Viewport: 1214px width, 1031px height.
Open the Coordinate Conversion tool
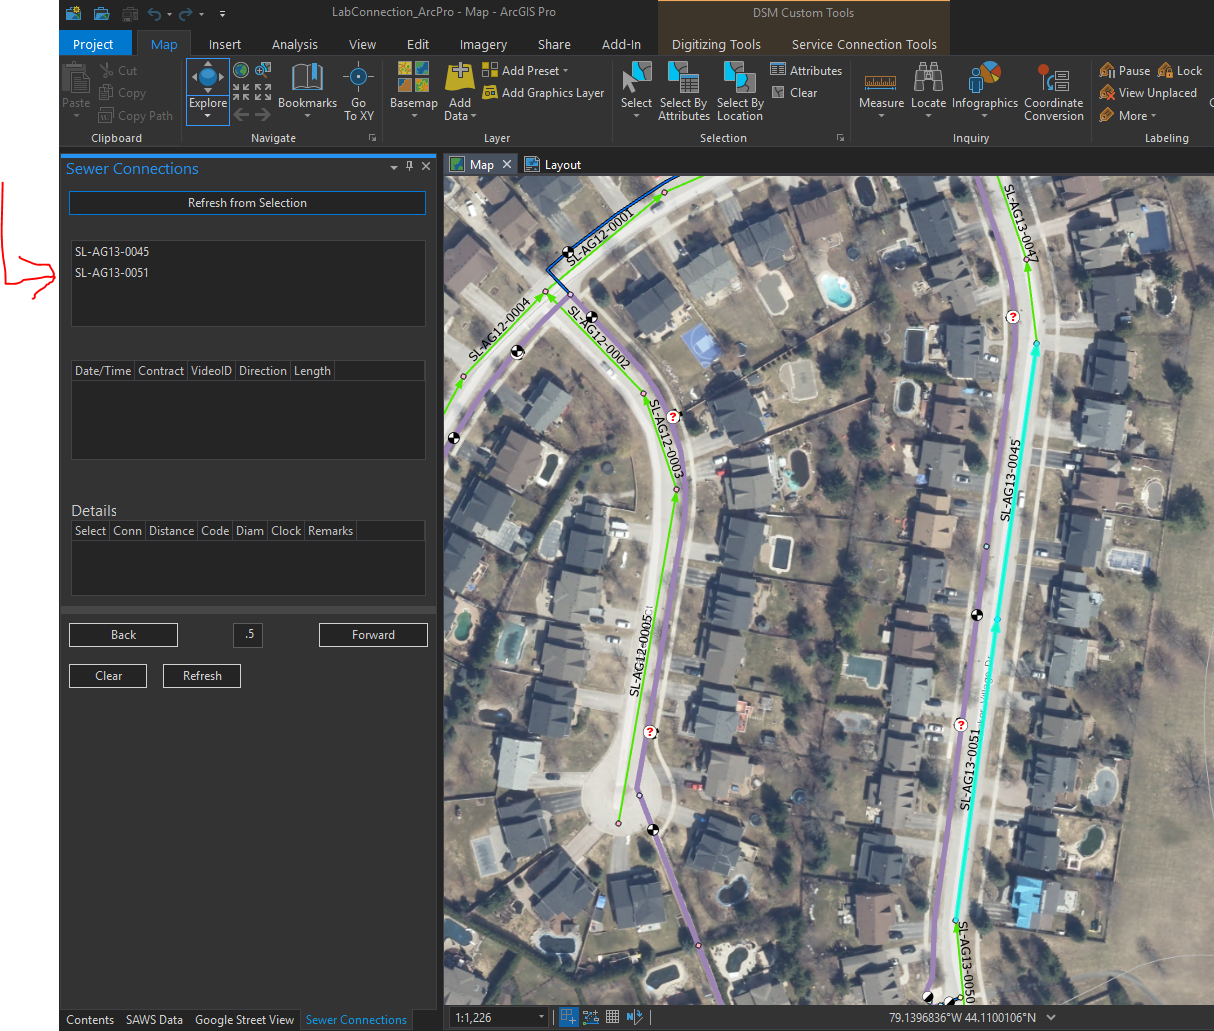pyautogui.click(x=1053, y=78)
